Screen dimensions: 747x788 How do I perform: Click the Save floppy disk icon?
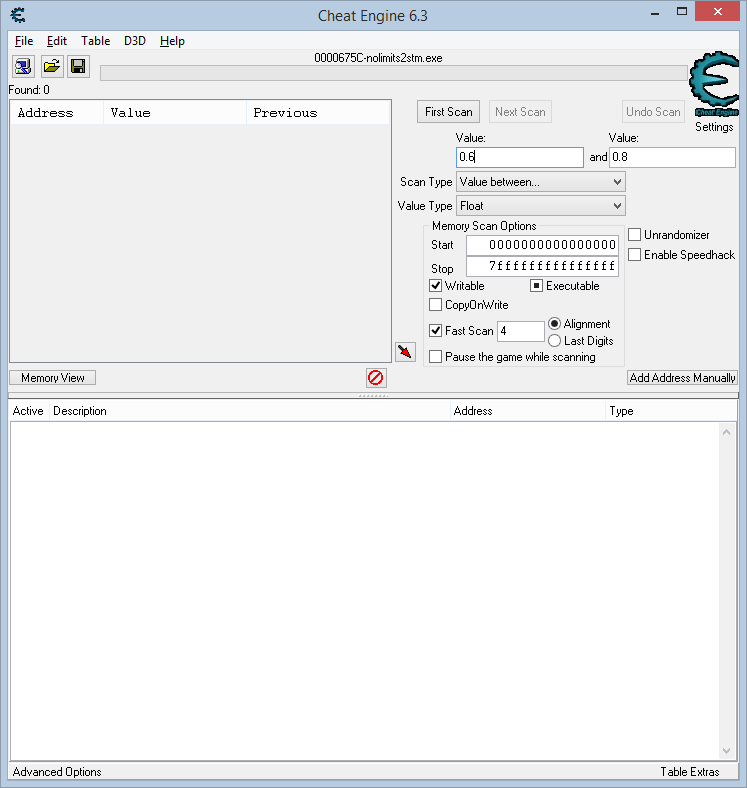78,67
